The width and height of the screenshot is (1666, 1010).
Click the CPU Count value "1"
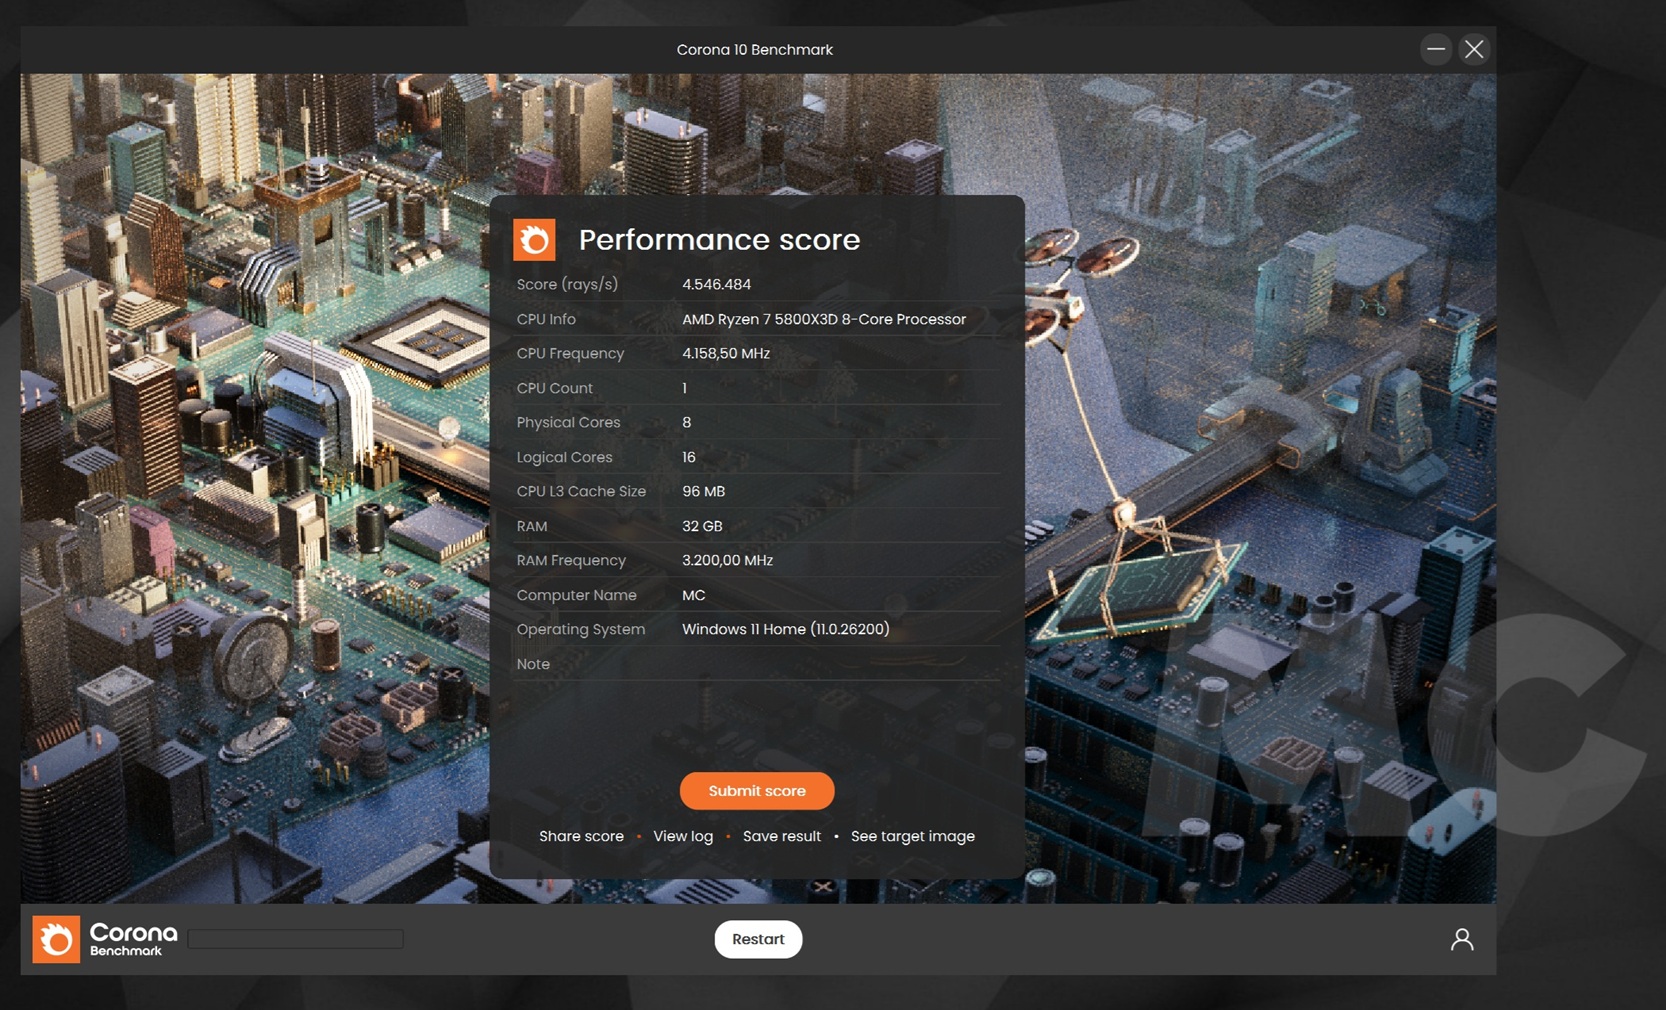684,388
